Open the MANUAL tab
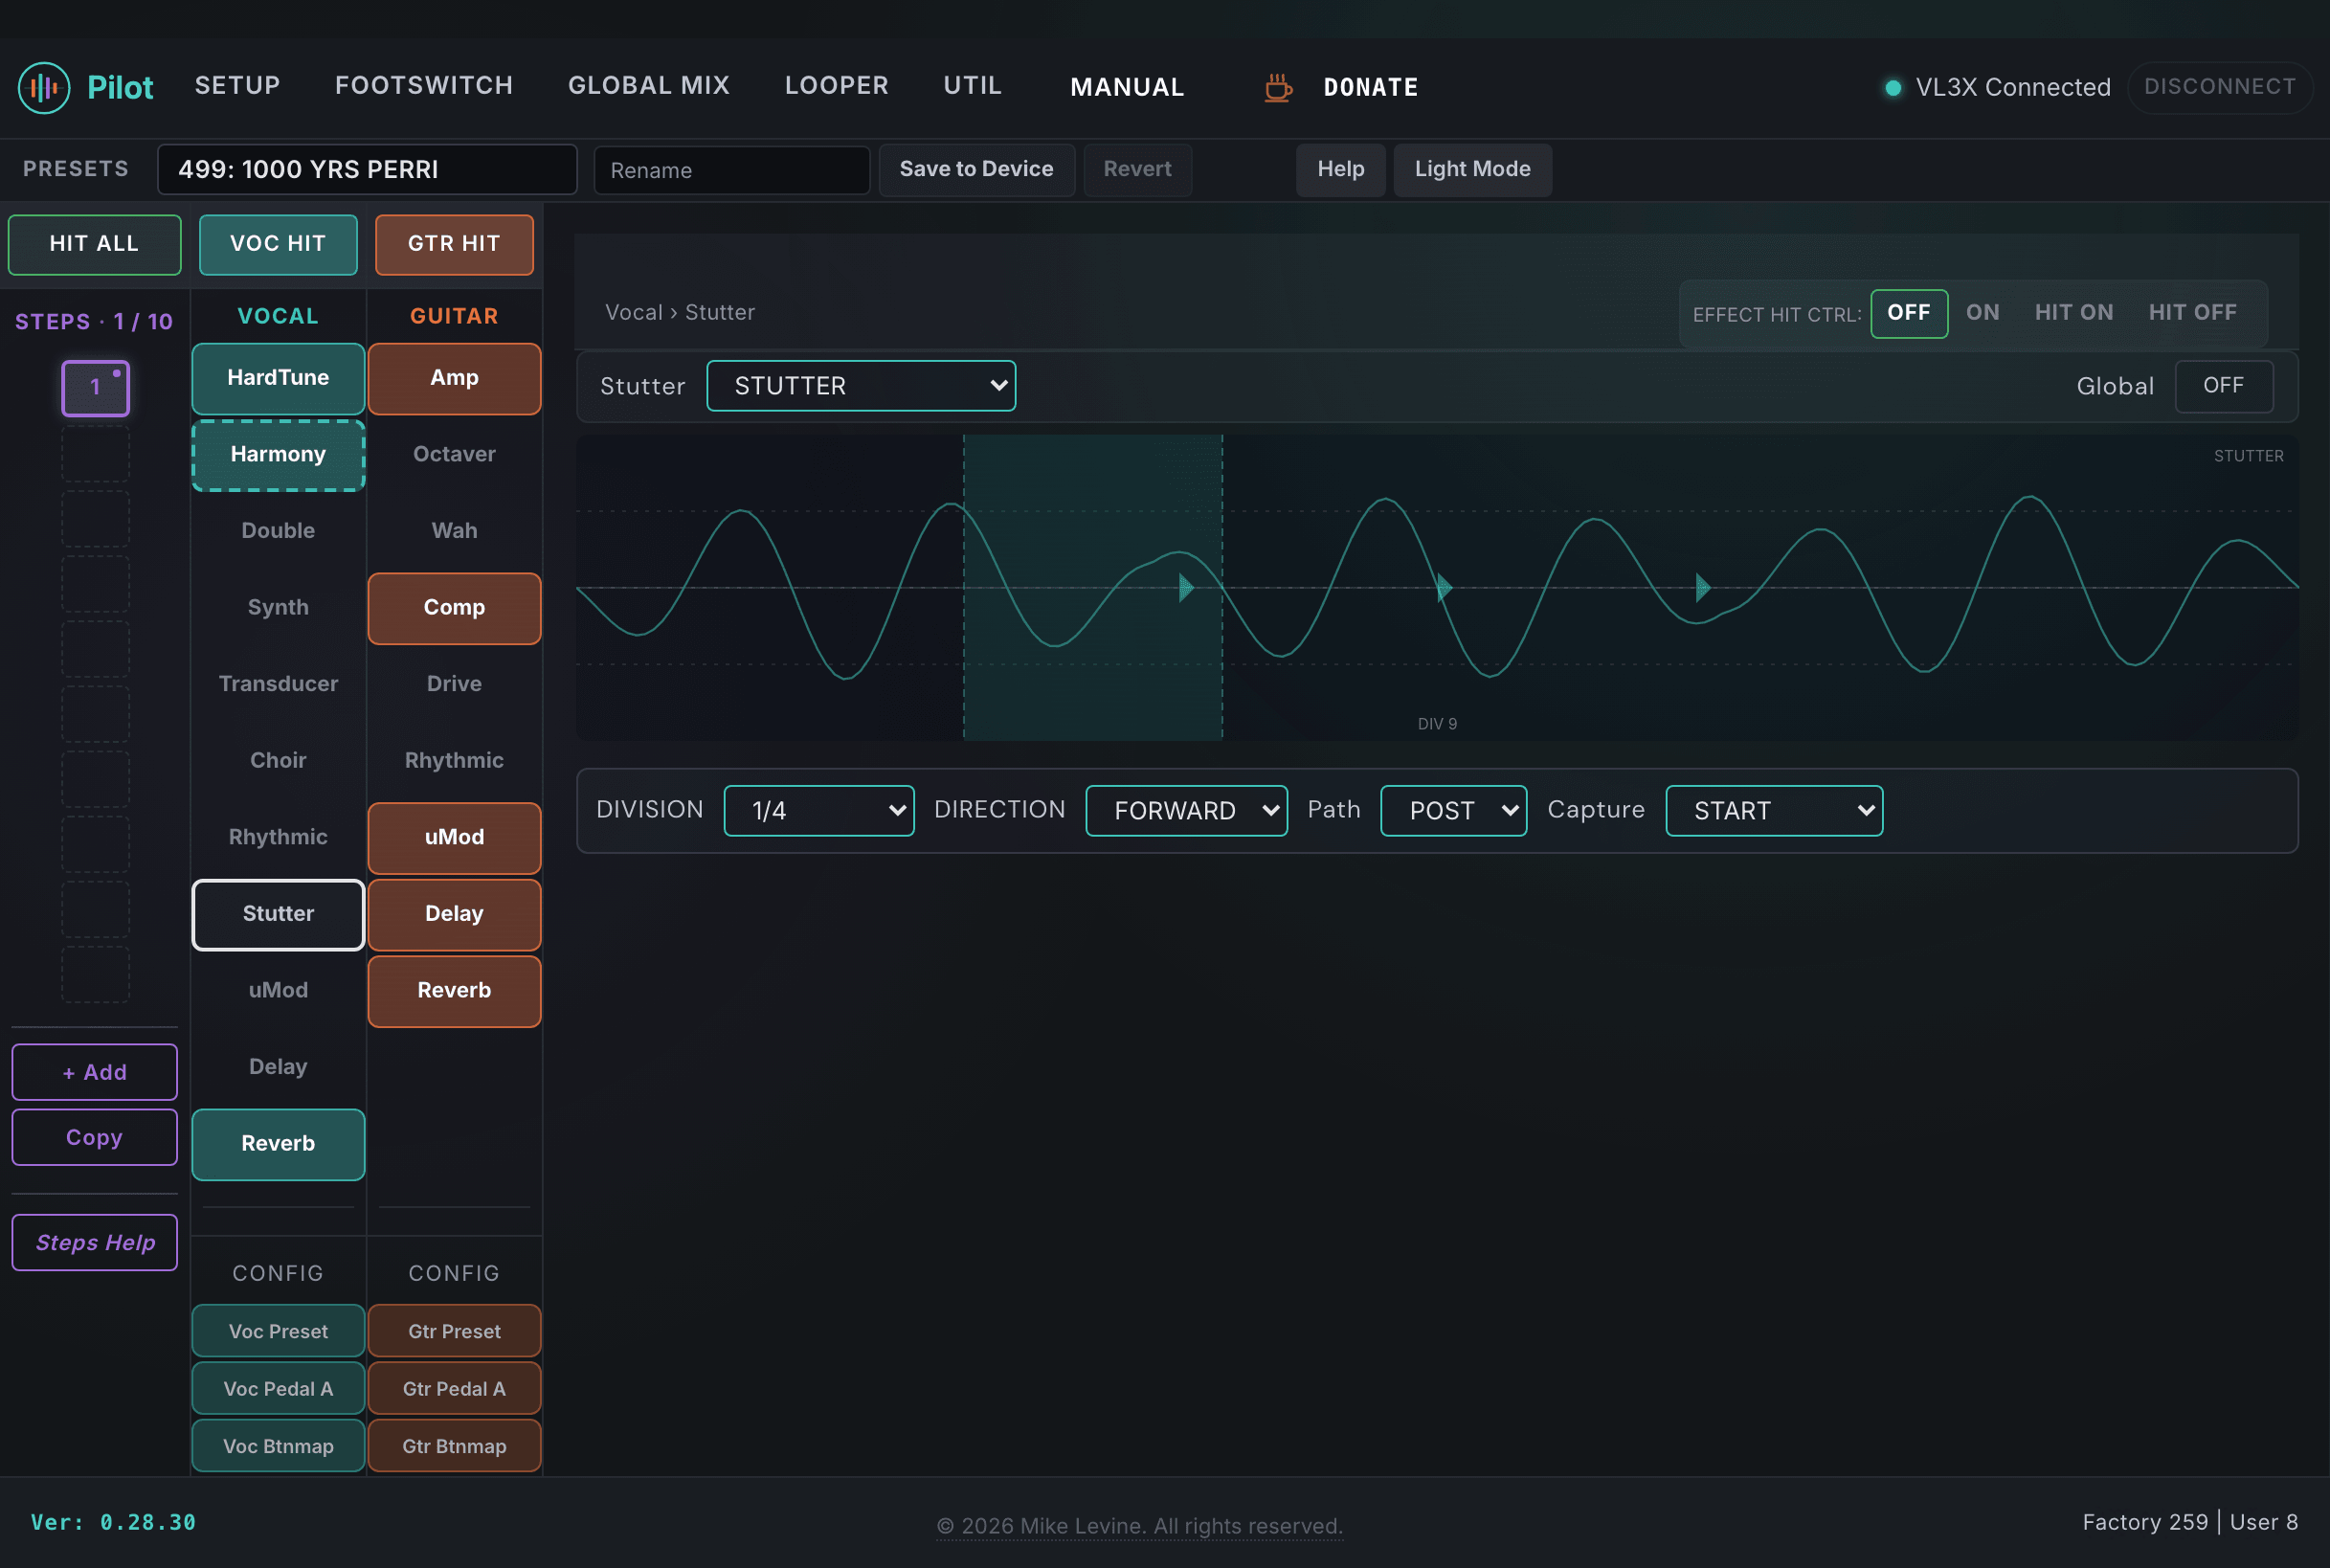 click(1127, 88)
